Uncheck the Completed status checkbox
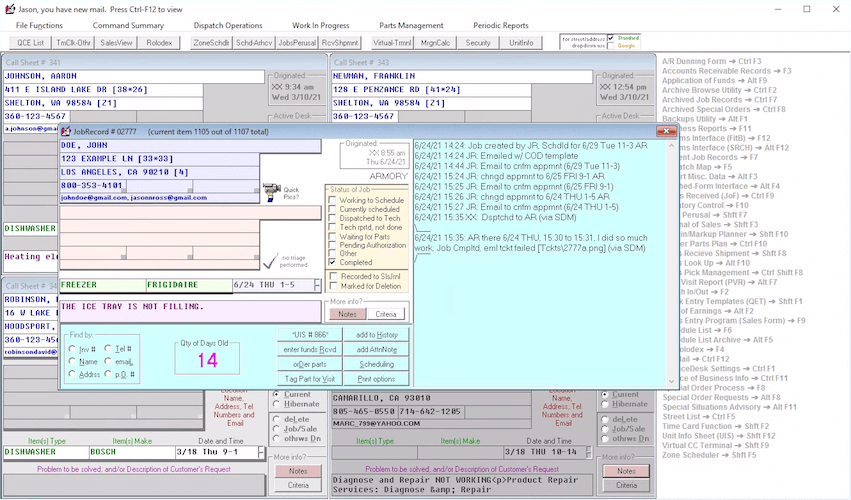851x500 pixels. [332, 262]
